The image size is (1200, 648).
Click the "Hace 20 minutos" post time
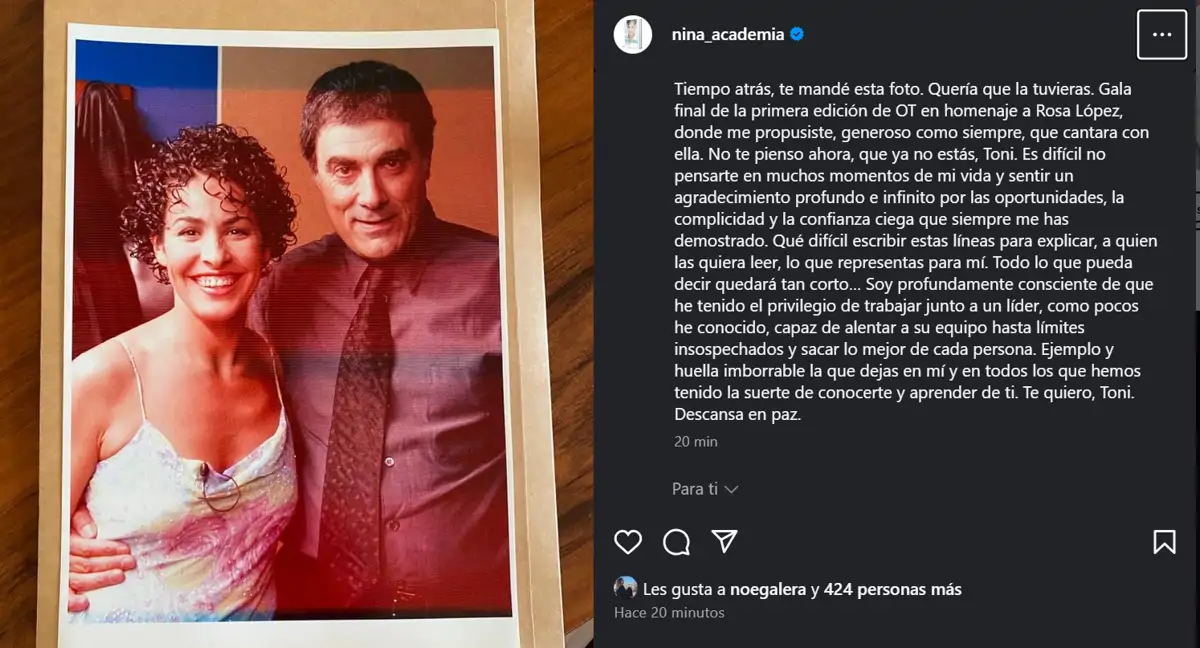669,612
